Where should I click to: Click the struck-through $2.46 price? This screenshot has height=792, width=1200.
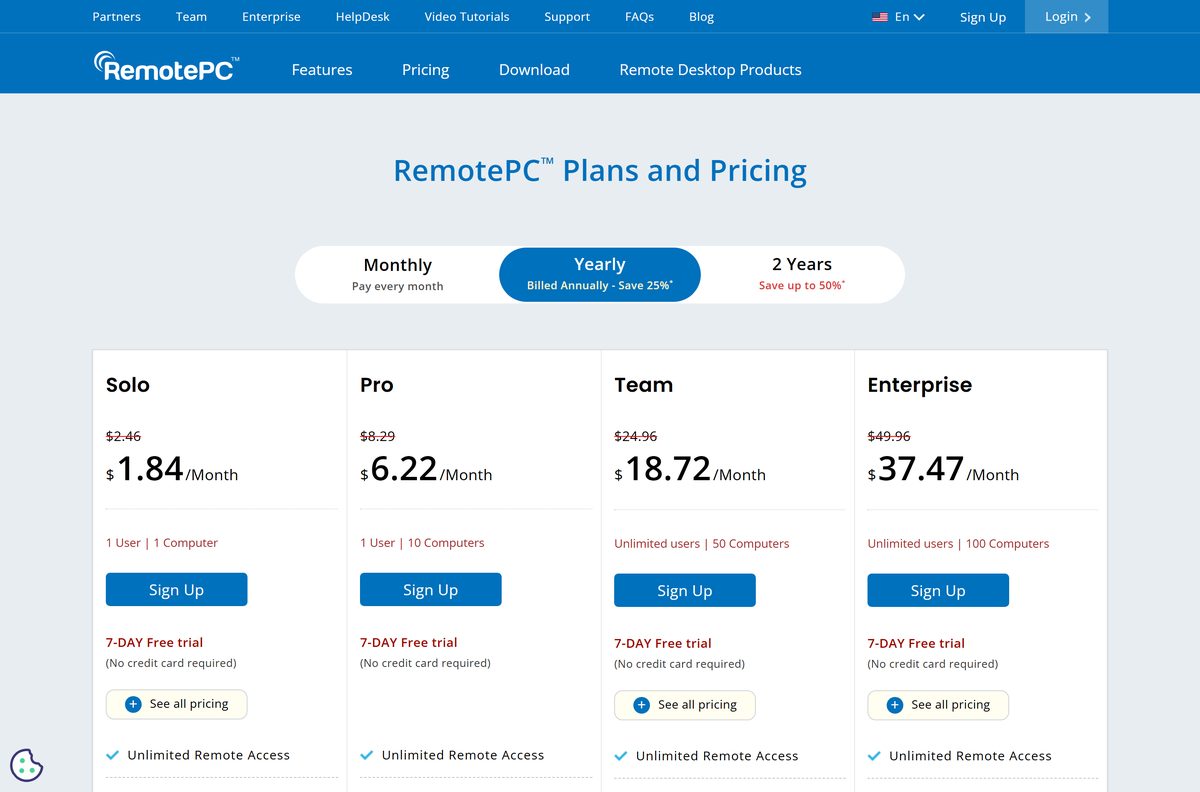pyautogui.click(x=123, y=436)
